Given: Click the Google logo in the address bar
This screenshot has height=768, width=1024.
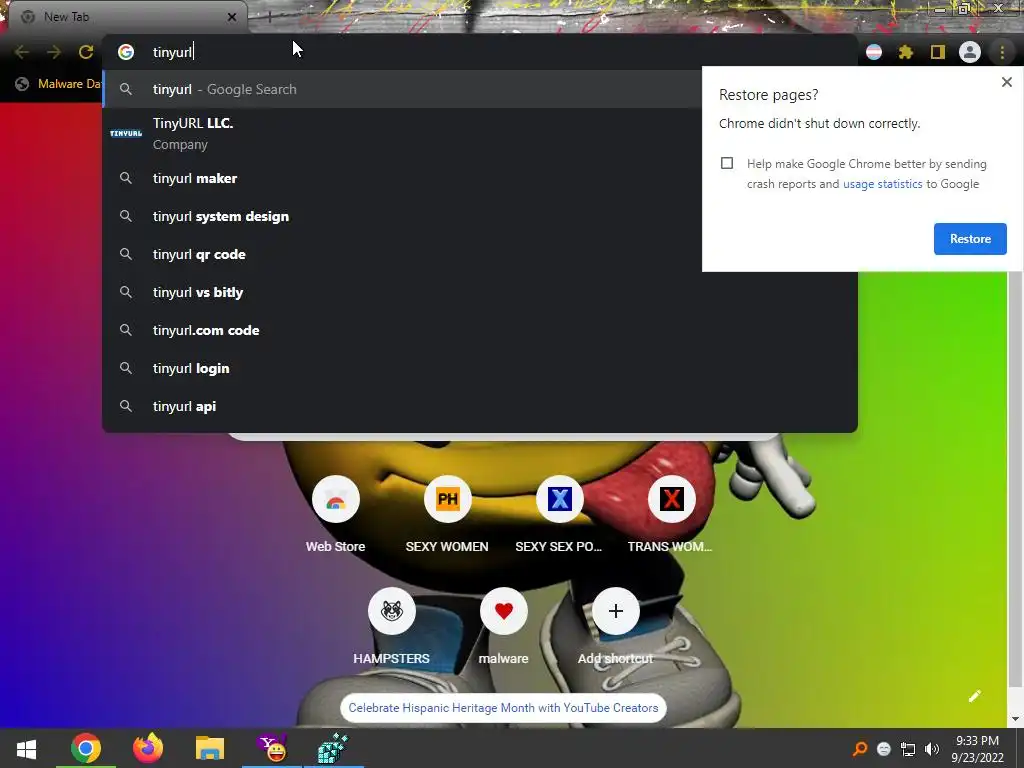Looking at the screenshot, I should [x=126, y=52].
